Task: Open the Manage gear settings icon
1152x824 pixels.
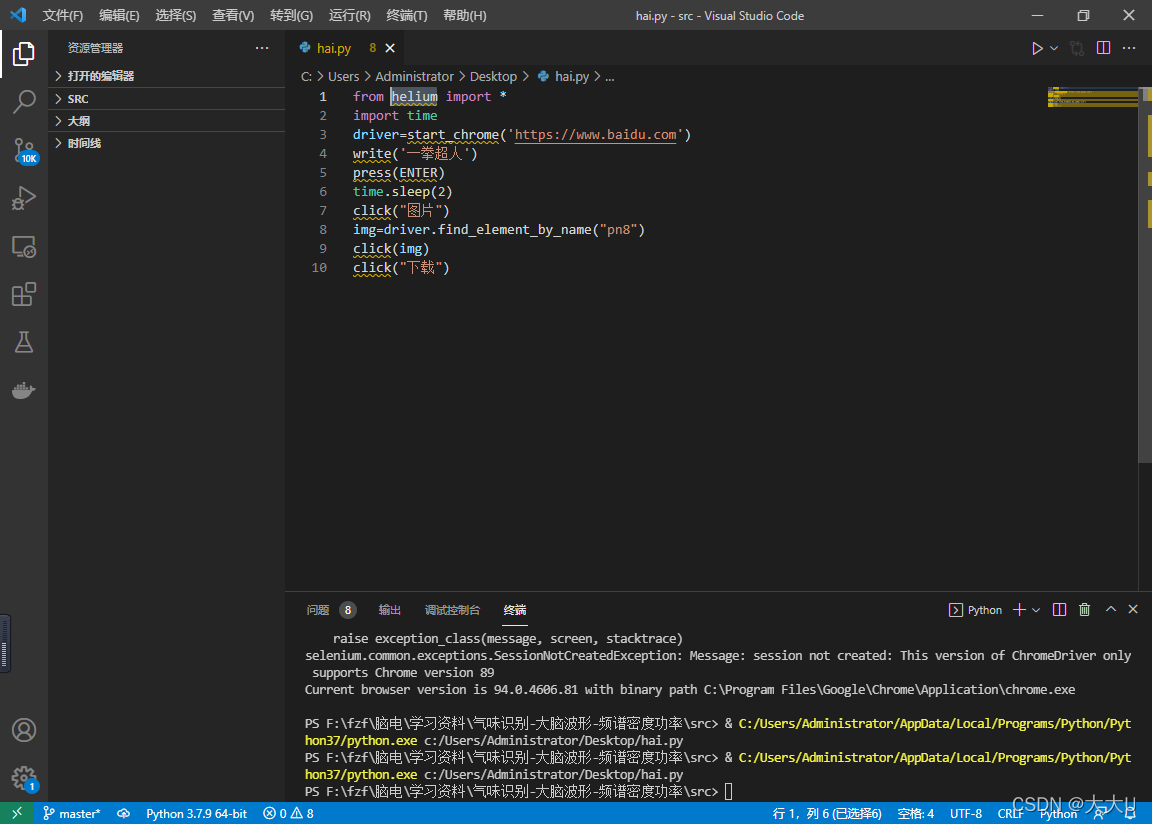Action: [x=24, y=778]
